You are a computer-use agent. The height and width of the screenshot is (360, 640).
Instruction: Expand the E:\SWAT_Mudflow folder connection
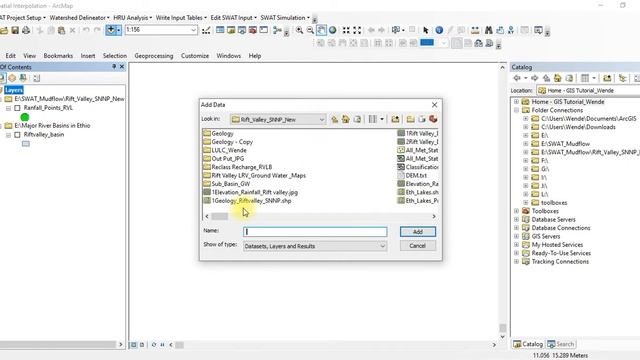pyautogui.click(x=526, y=144)
